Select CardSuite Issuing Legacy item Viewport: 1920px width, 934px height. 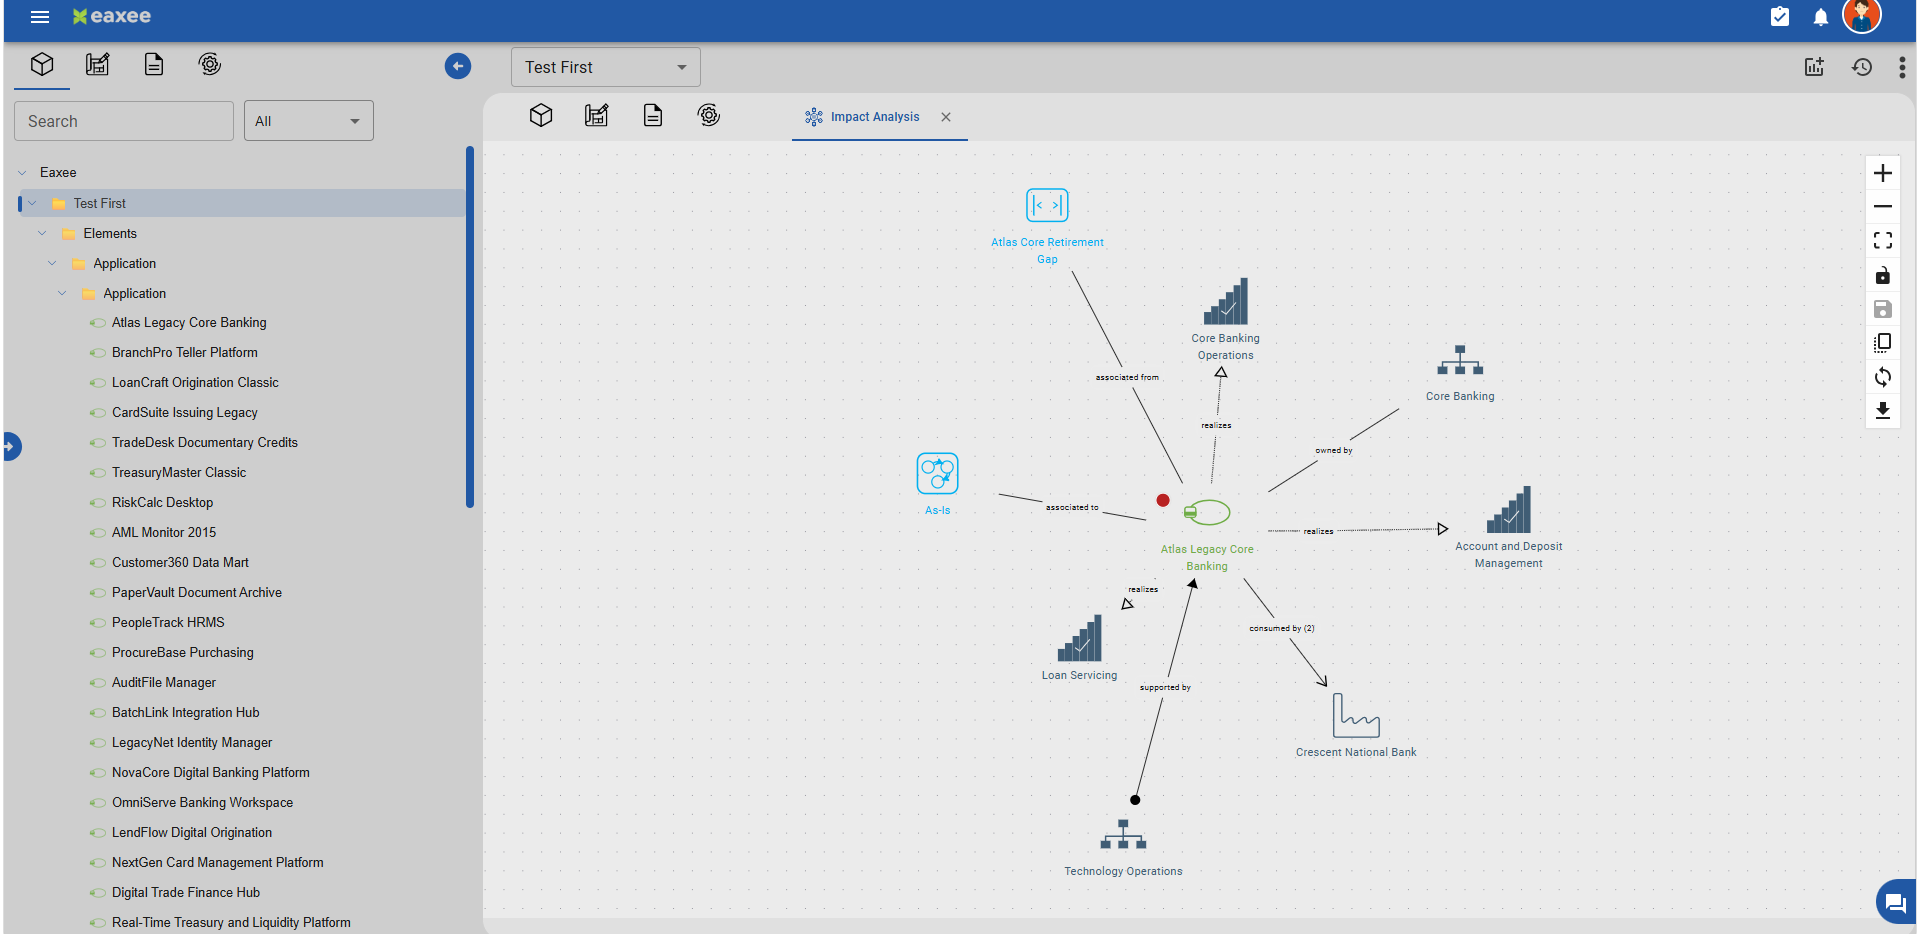(185, 413)
